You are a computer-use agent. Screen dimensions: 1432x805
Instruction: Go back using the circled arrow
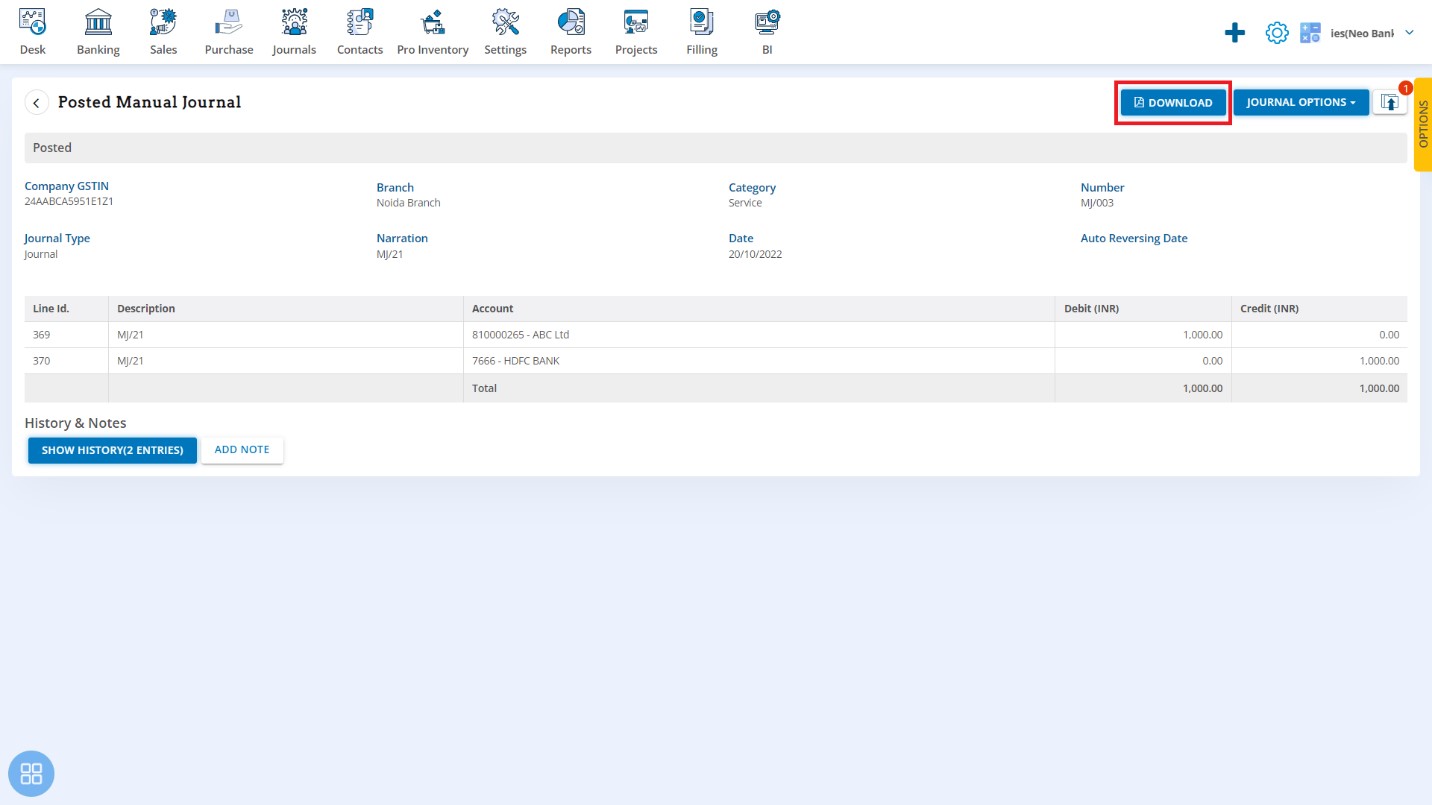pos(37,102)
